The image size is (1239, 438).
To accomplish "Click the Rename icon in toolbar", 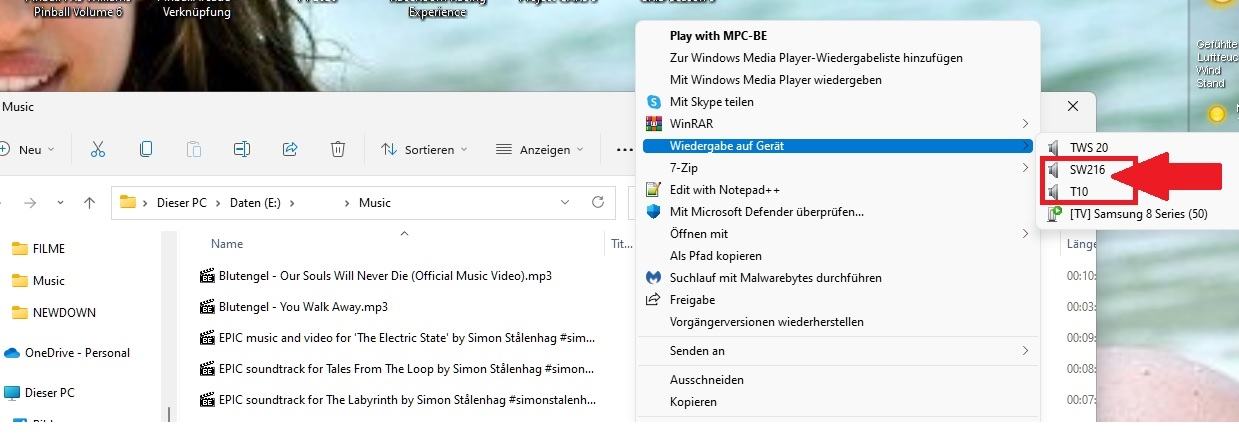I will tap(241, 149).
